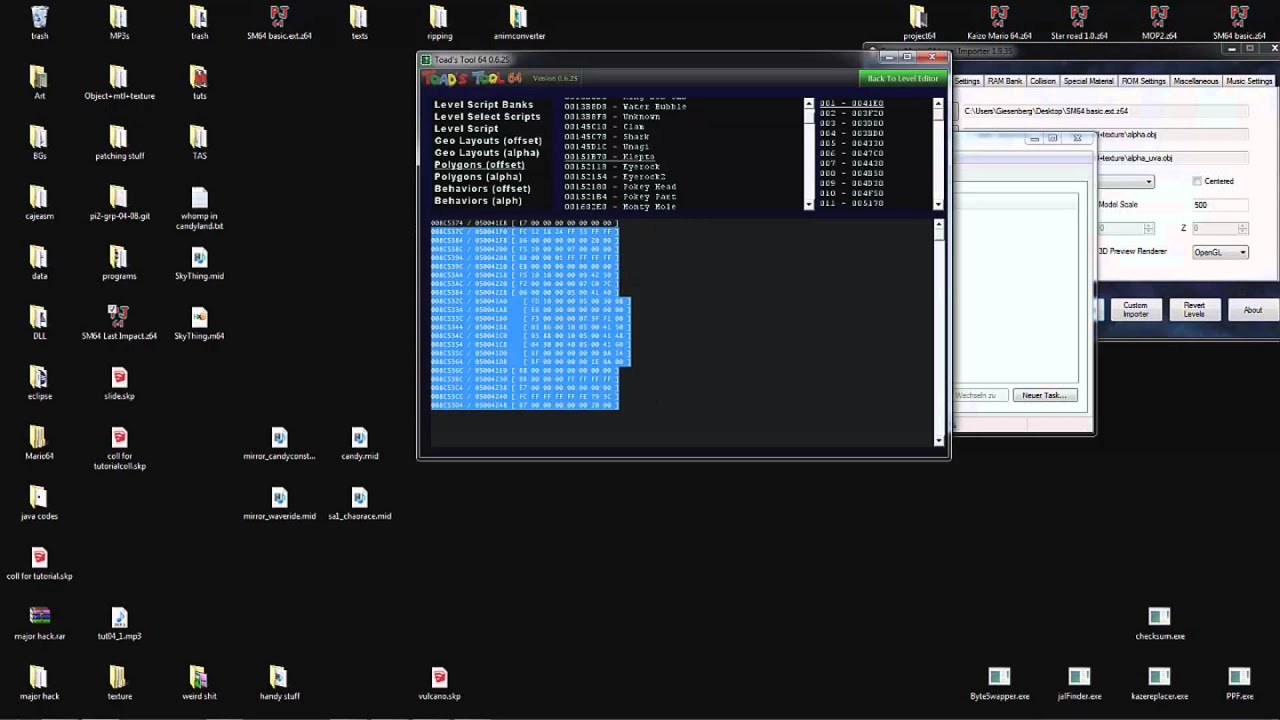This screenshot has height=720, width=1280.
Task: Select mirror_candyconst midi file icon
Action: [279, 437]
